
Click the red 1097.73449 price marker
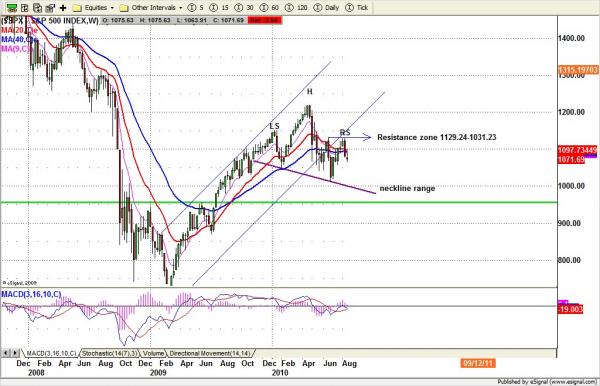coord(577,150)
